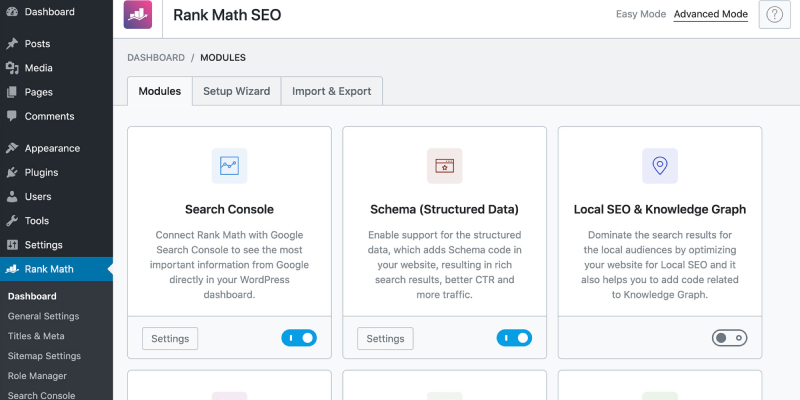Viewport: 800px width, 400px height.
Task: Open Schema module Settings button
Action: click(385, 338)
